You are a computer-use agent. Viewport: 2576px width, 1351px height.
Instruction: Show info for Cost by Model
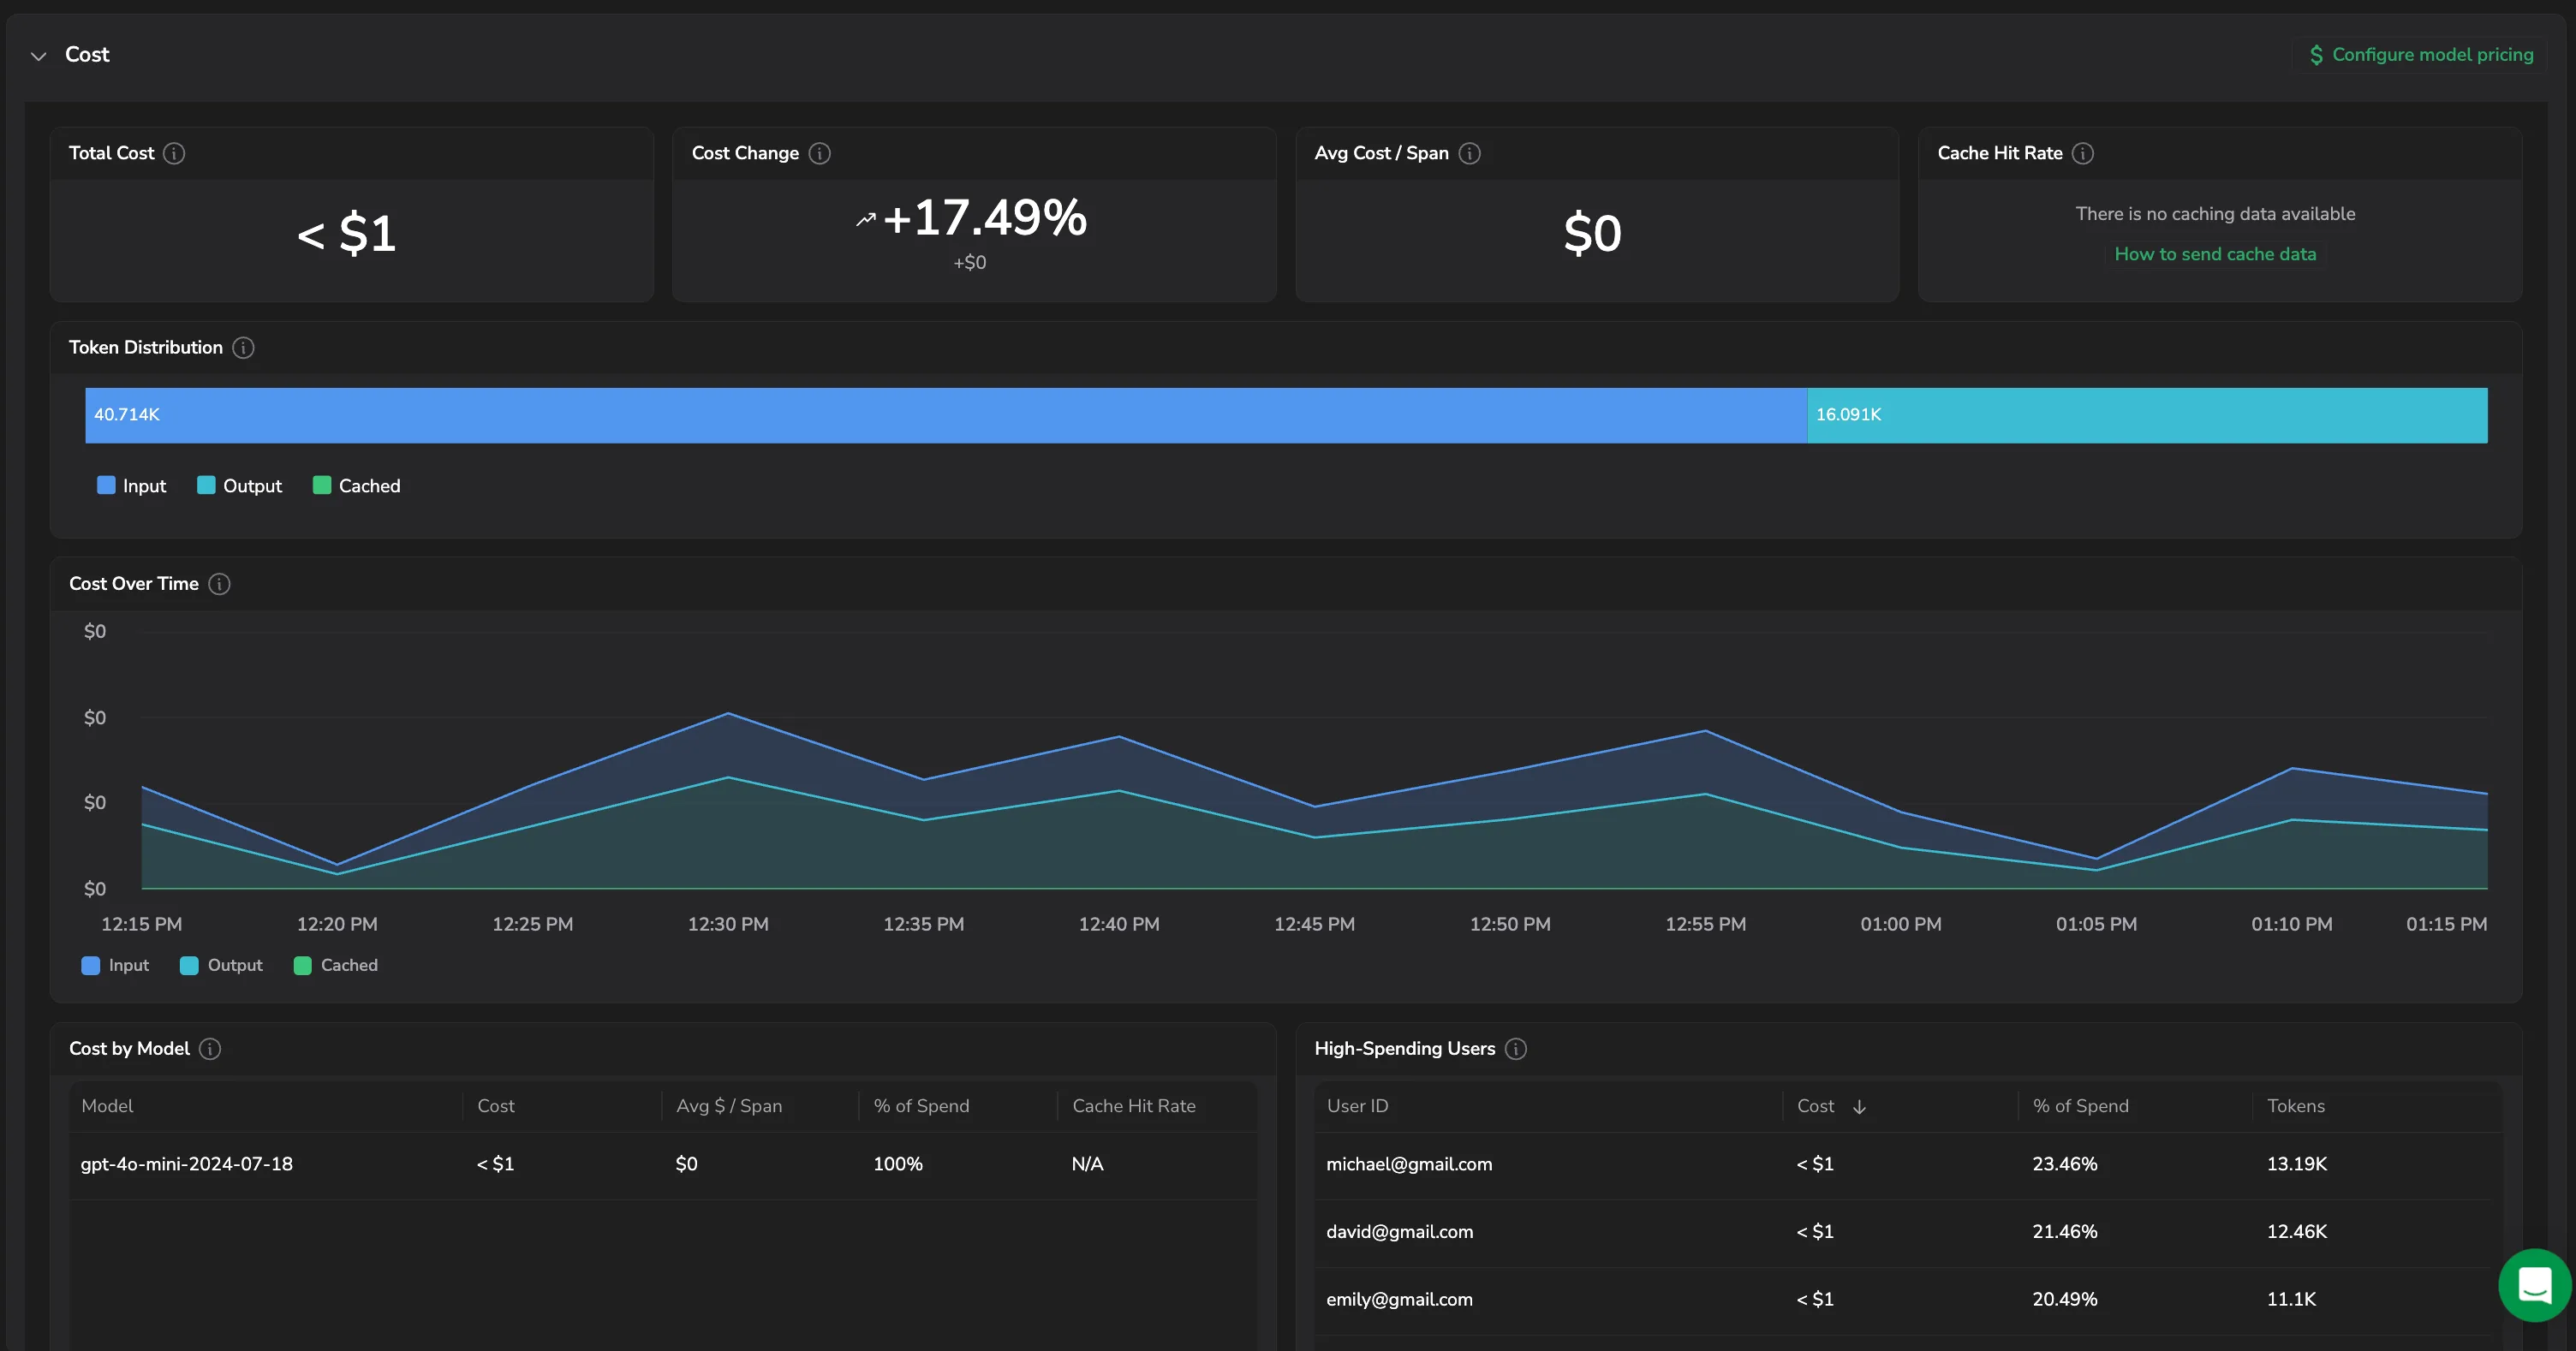click(210, 1048)
